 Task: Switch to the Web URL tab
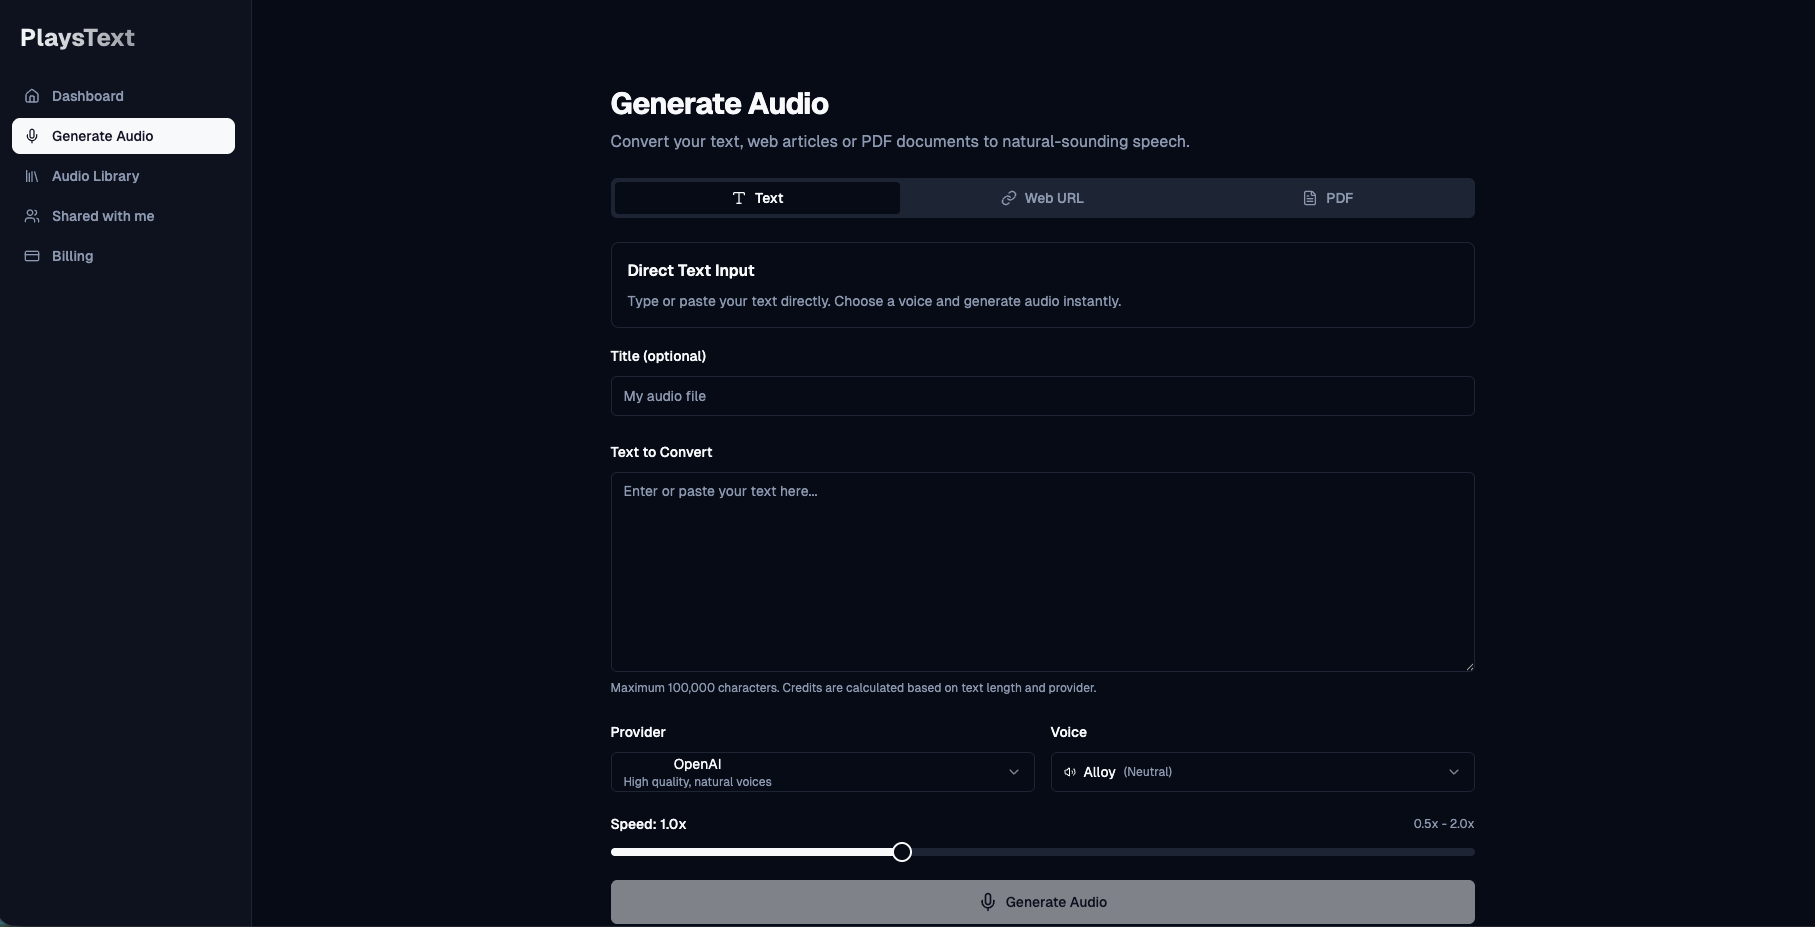(1043, 198)
